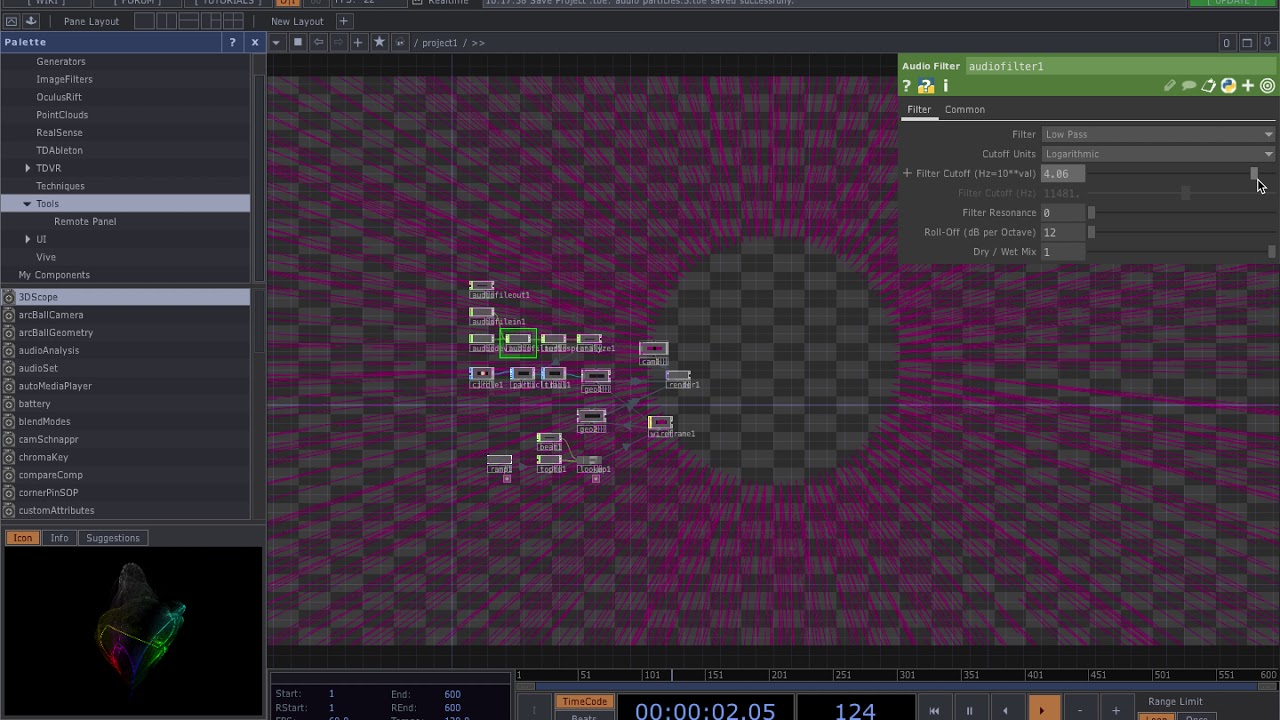Switch to Common parameter tab
Screen dimensions: 1280x720
[x=965, y=110]
